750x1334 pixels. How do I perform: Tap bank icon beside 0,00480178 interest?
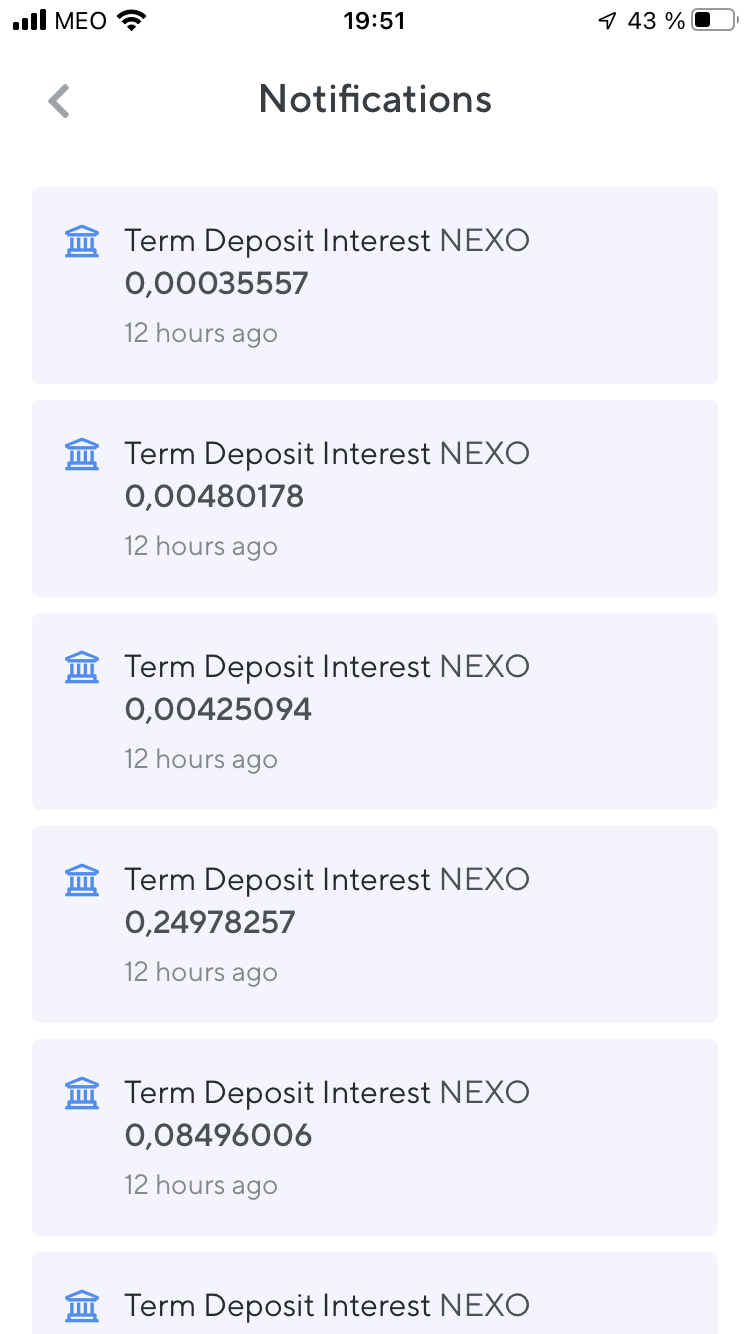(82, 455)
